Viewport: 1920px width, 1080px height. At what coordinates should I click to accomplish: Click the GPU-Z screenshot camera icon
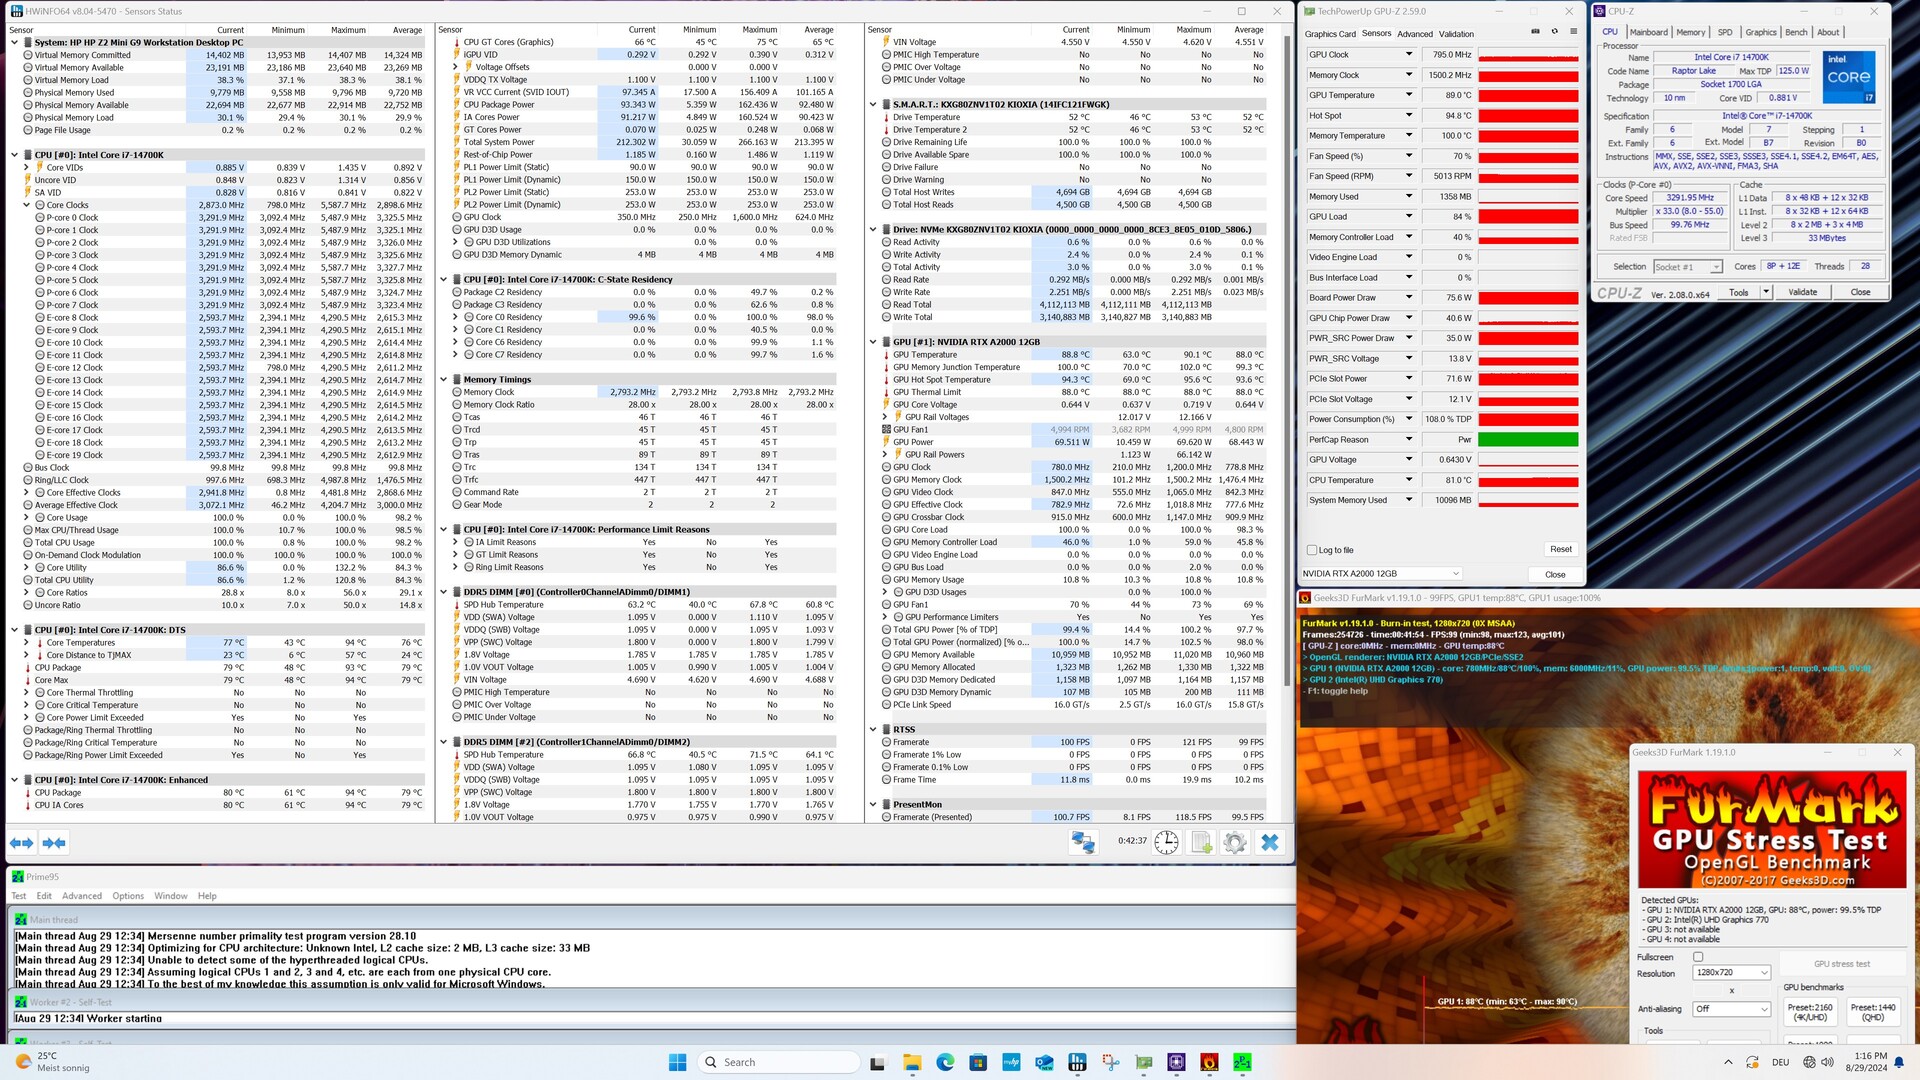tap(1535, 32)
